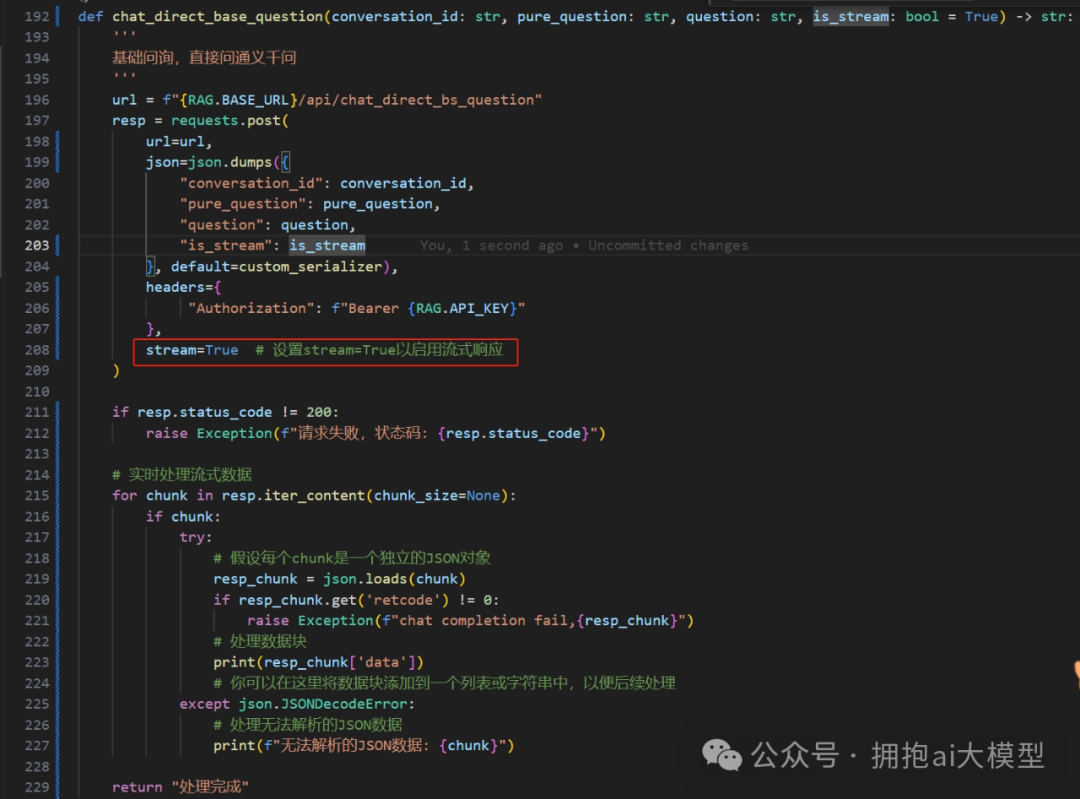Click the watermark text 拥抱ai大模型

pyautogui.click(x=957, y=755)
